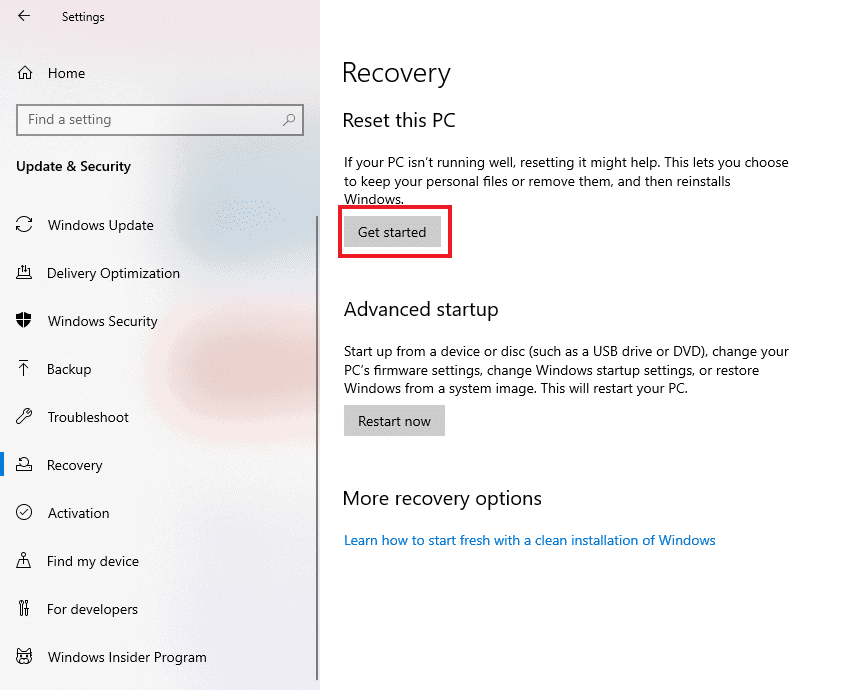Open Windows Update from the sidebar

[x=100, y=225]
